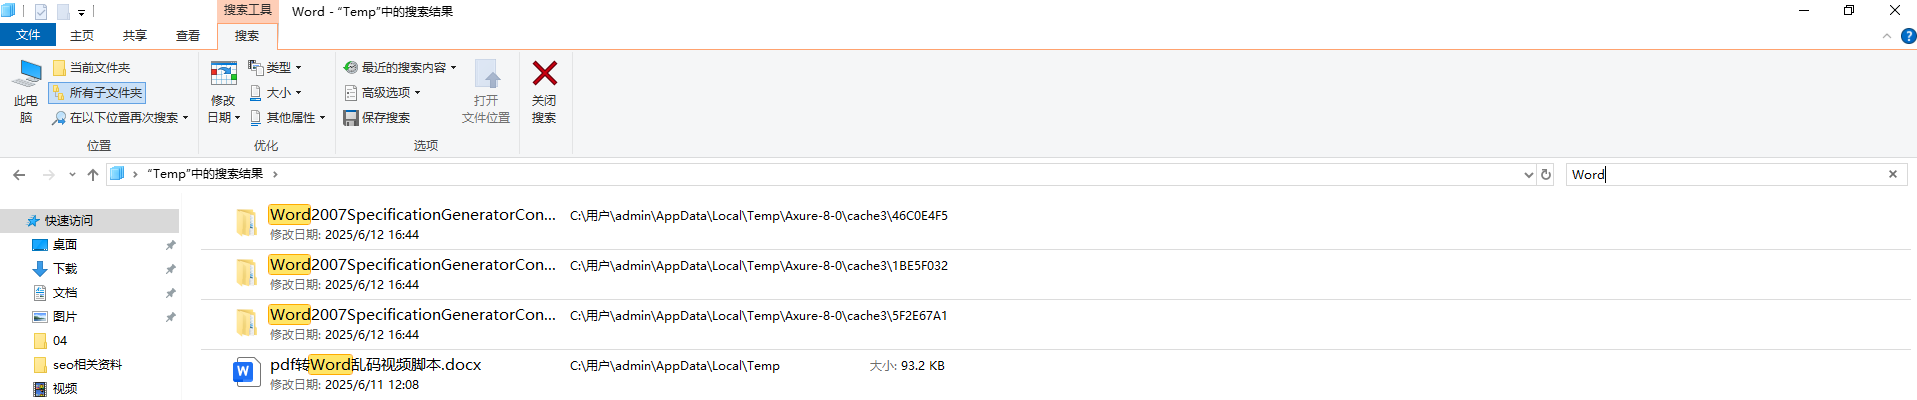Click the Help question mark icon

[1908, 36]
